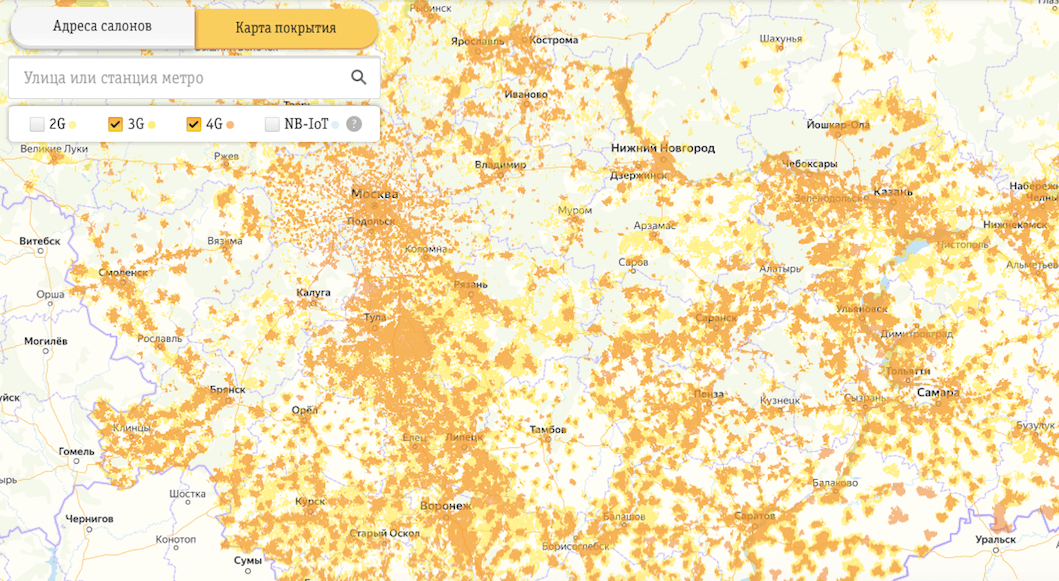
Task: Open the NB-IoT help question mark icon
Action: pos(353,125)
